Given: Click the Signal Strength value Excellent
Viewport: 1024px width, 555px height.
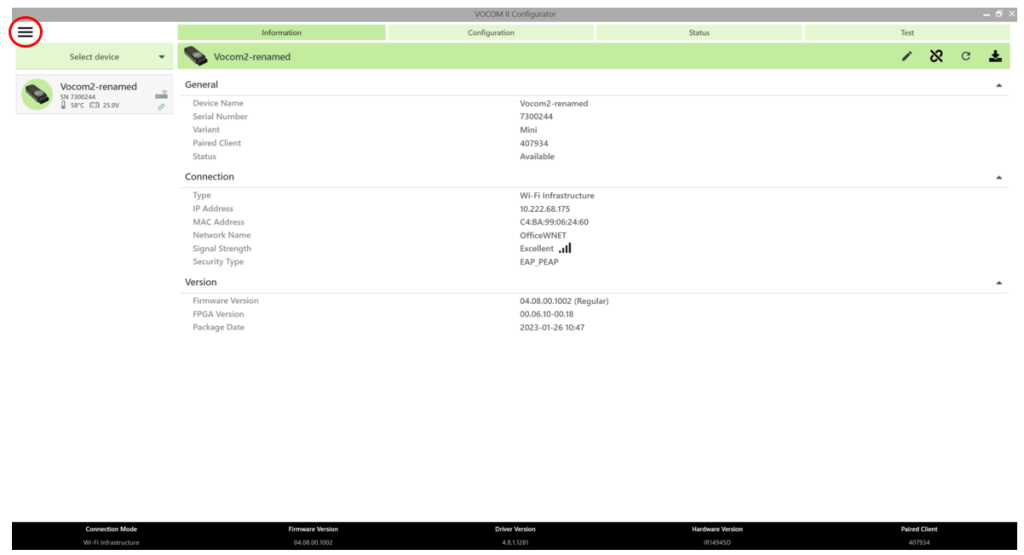Looking at the screenshot, I should tap(536, 249).
